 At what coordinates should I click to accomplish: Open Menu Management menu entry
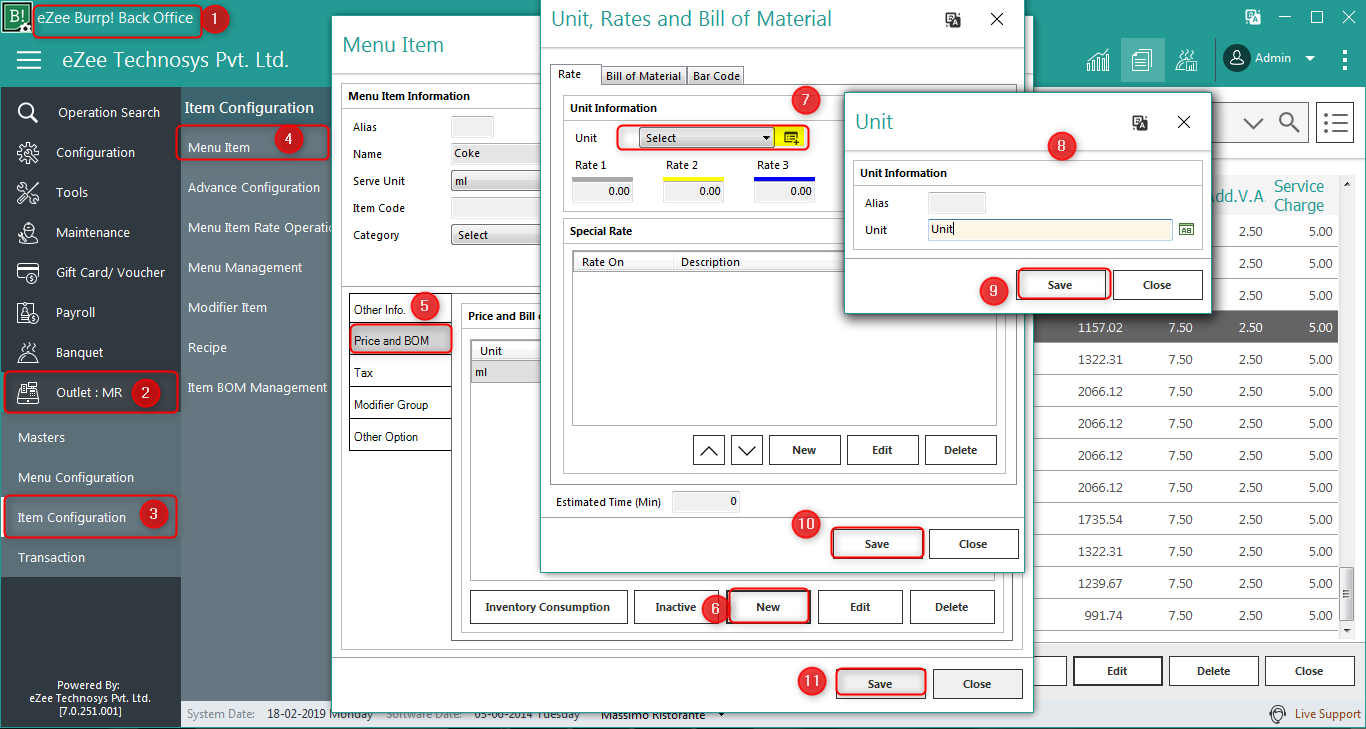(245, 267)
